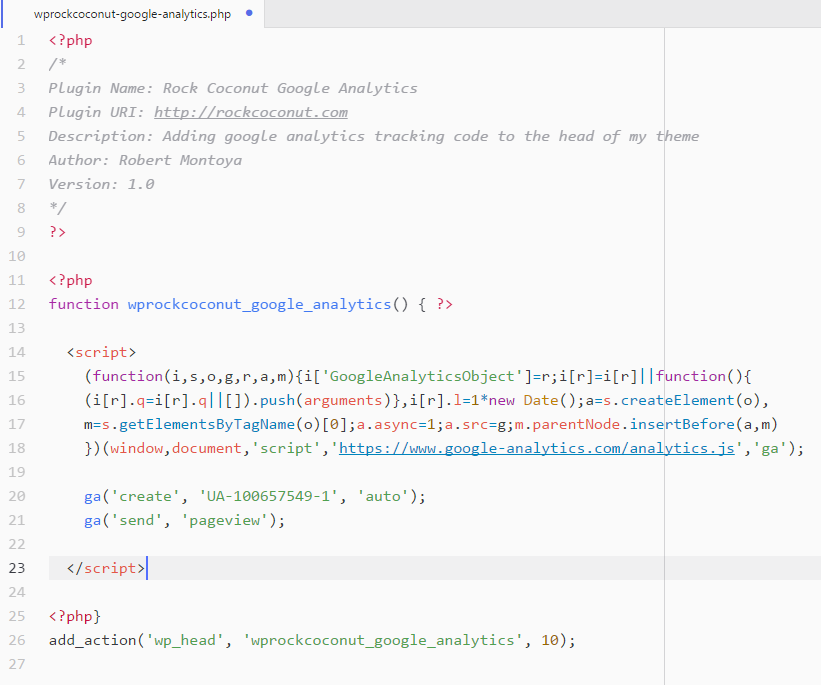The height and width of the screenshot is (685, 821).
Task: Click the 'Version: 1.0' comment line
Action: pyautogui.click(x=101, y=184)
